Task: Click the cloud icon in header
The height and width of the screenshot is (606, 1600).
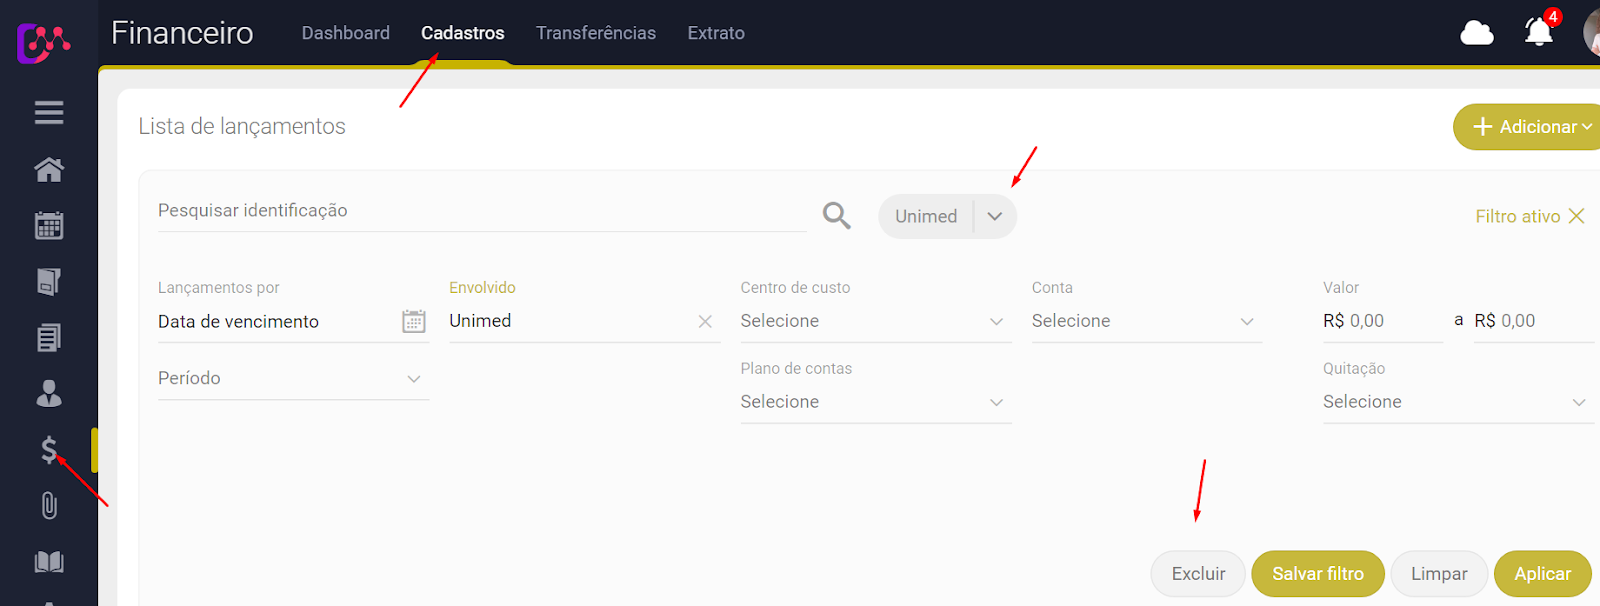Action: tap(1476, 33)
